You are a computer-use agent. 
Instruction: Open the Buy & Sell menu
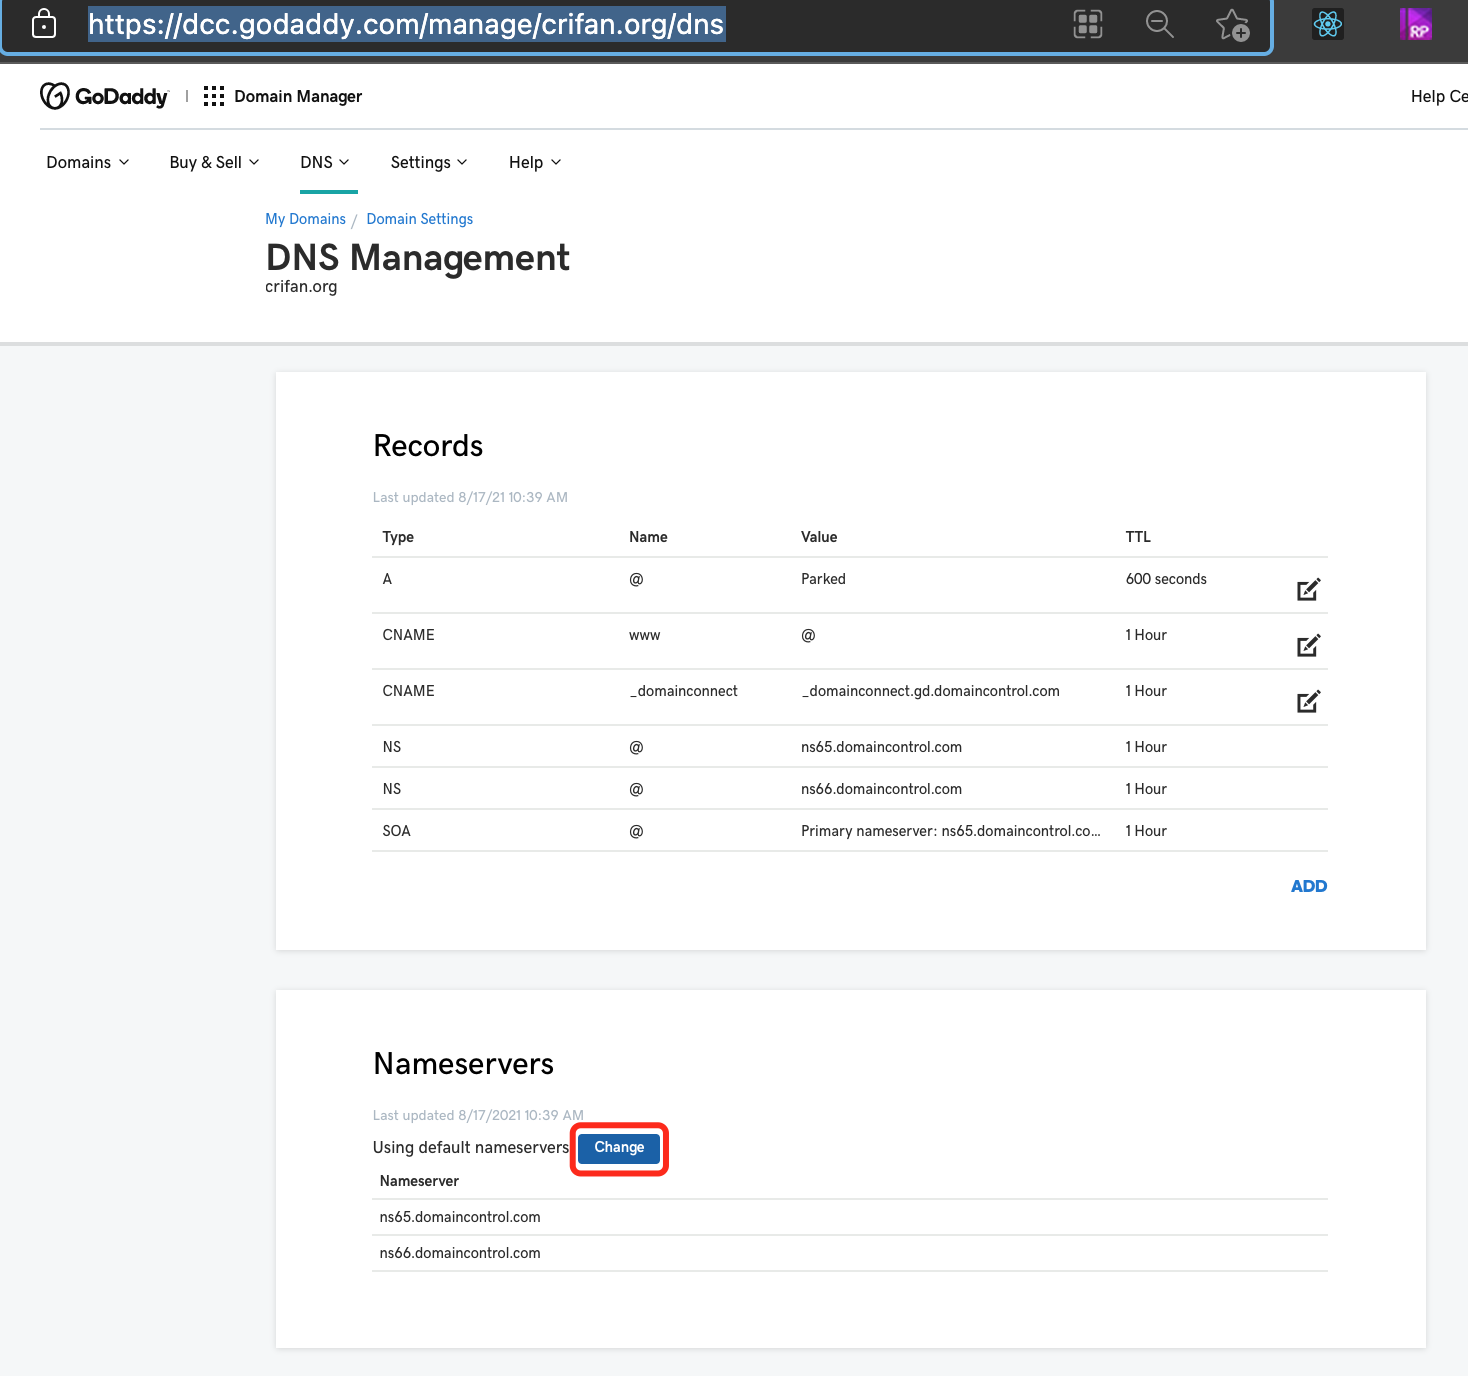click(214, 162)
